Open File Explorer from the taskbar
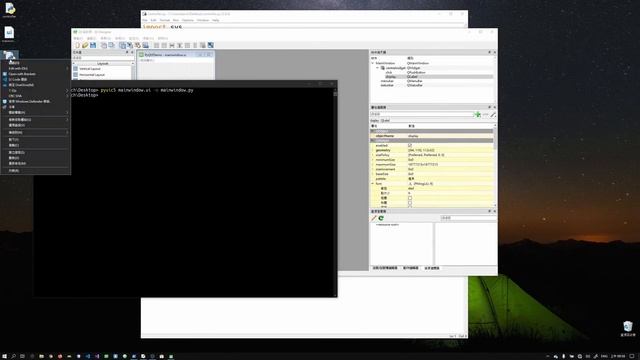 pos(41,356)
